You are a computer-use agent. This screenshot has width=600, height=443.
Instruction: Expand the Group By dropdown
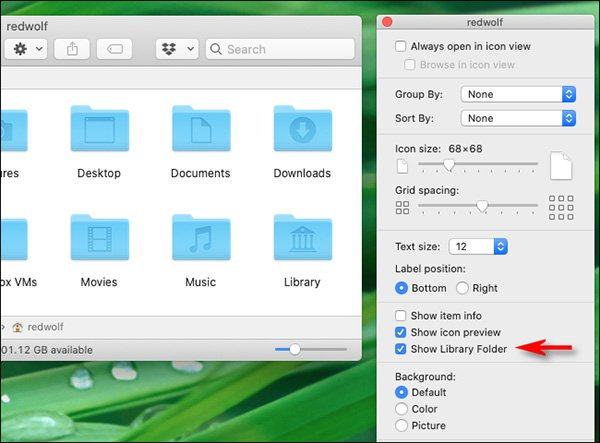click(518, 94)
